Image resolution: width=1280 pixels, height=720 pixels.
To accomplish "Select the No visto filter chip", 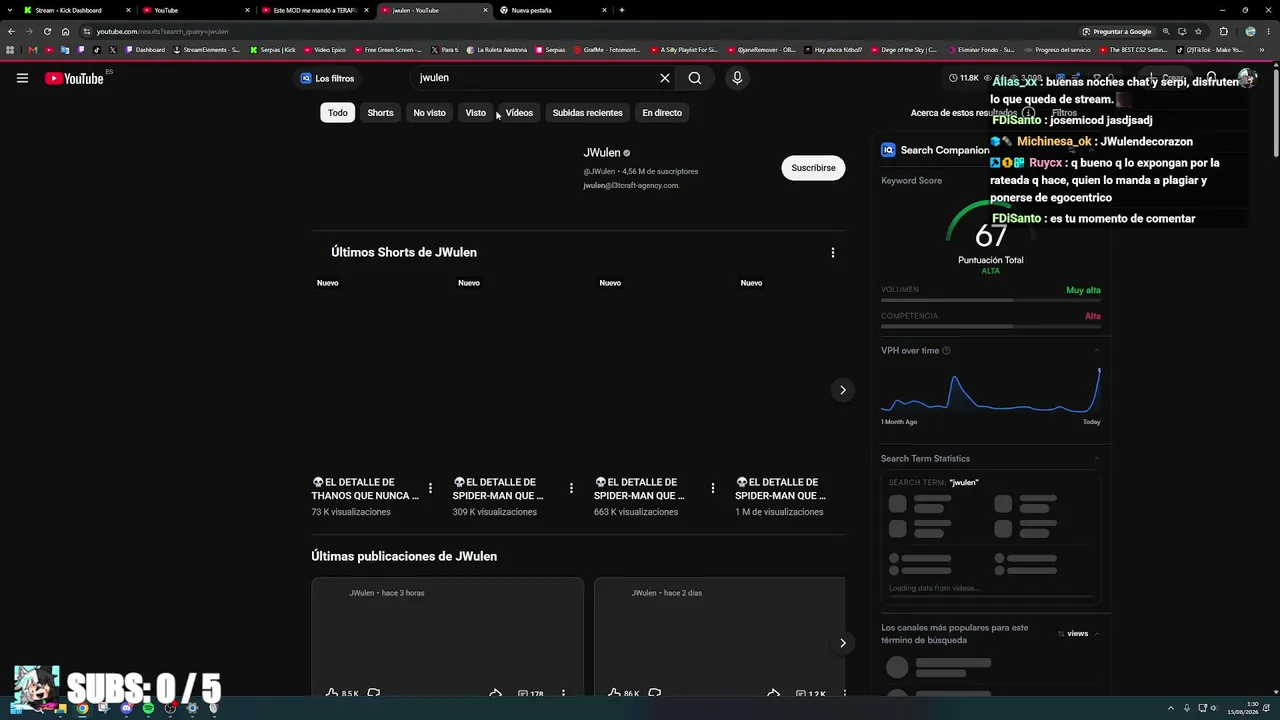I will [x=429, y=113].
